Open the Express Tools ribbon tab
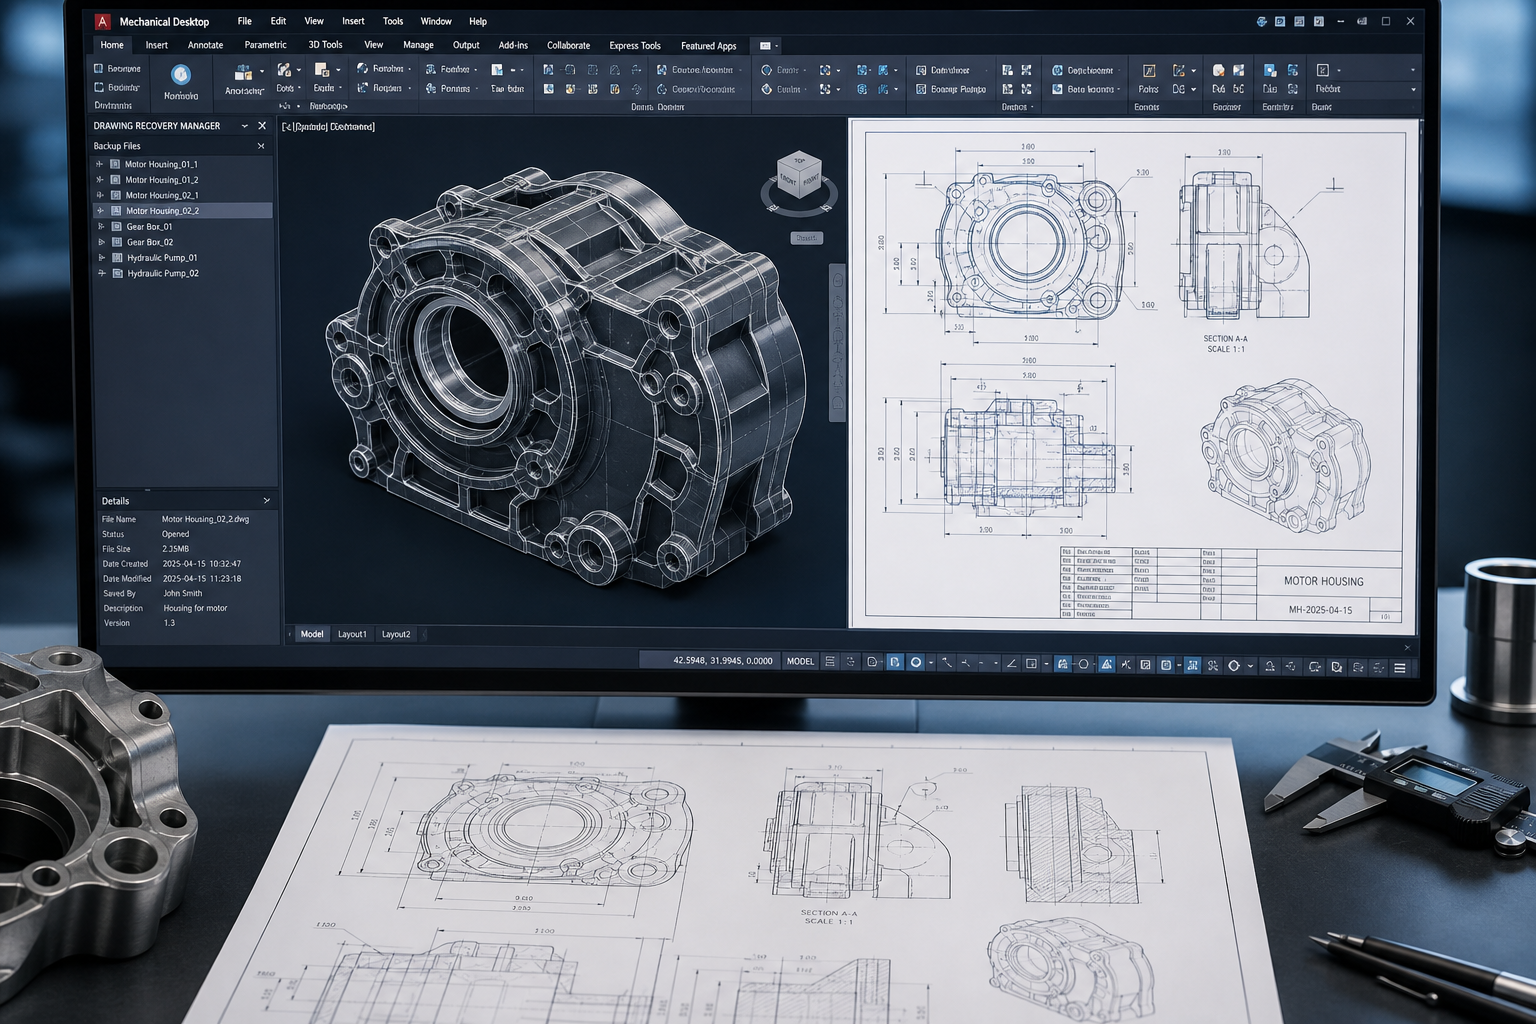Viewport: 1536px width, 1024px height. point(635,45)
